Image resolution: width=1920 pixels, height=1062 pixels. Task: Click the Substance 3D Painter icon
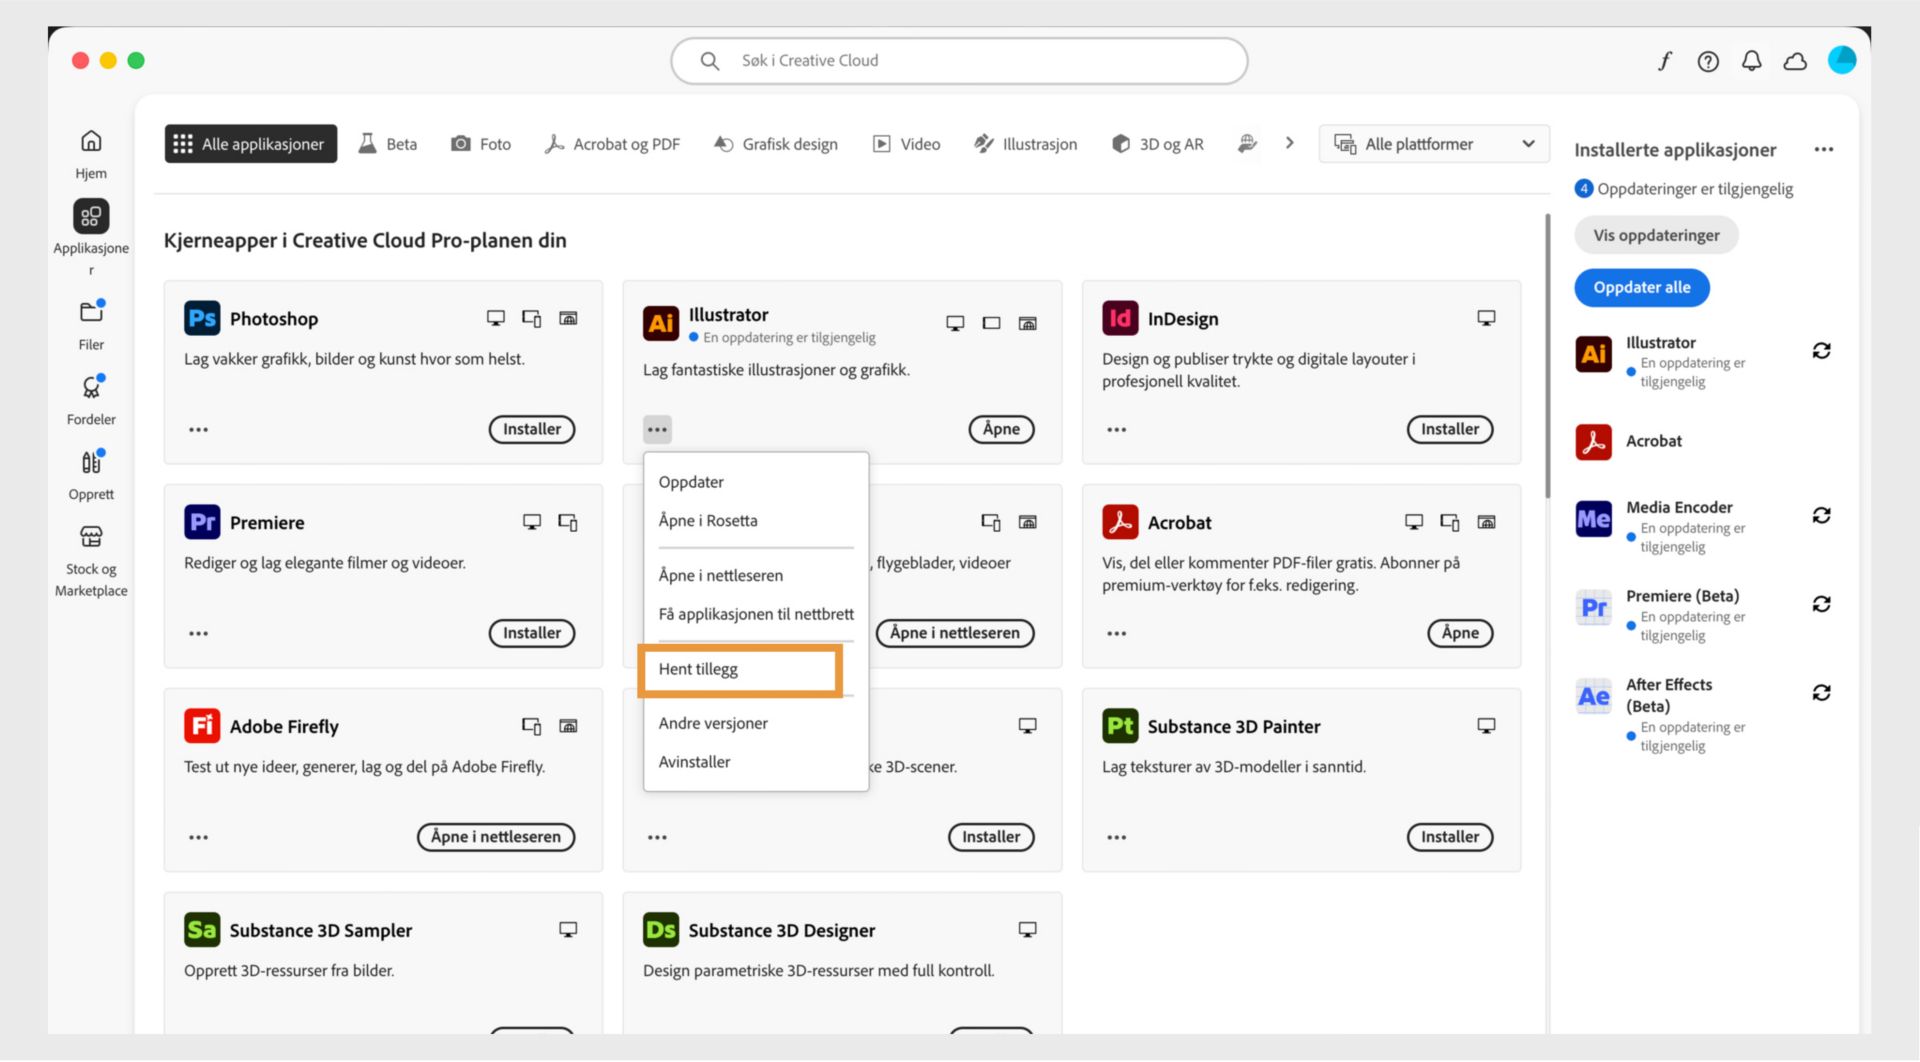tap(1120, 726)
